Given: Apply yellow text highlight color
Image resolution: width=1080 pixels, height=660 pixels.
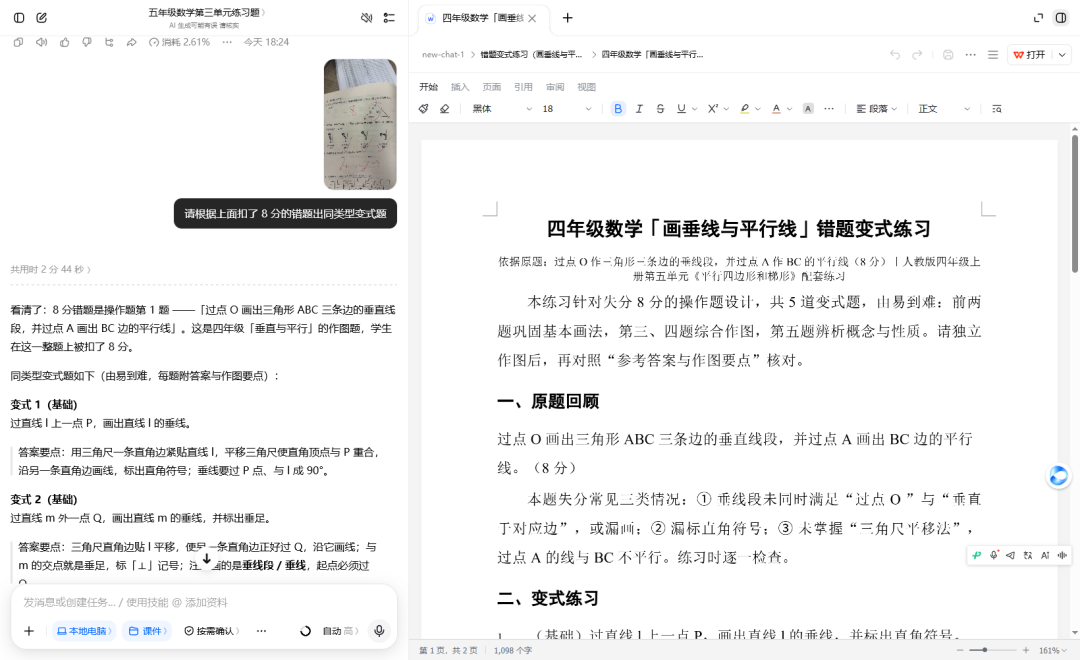Looking at the screenshot, I should (x=745, y=109).
